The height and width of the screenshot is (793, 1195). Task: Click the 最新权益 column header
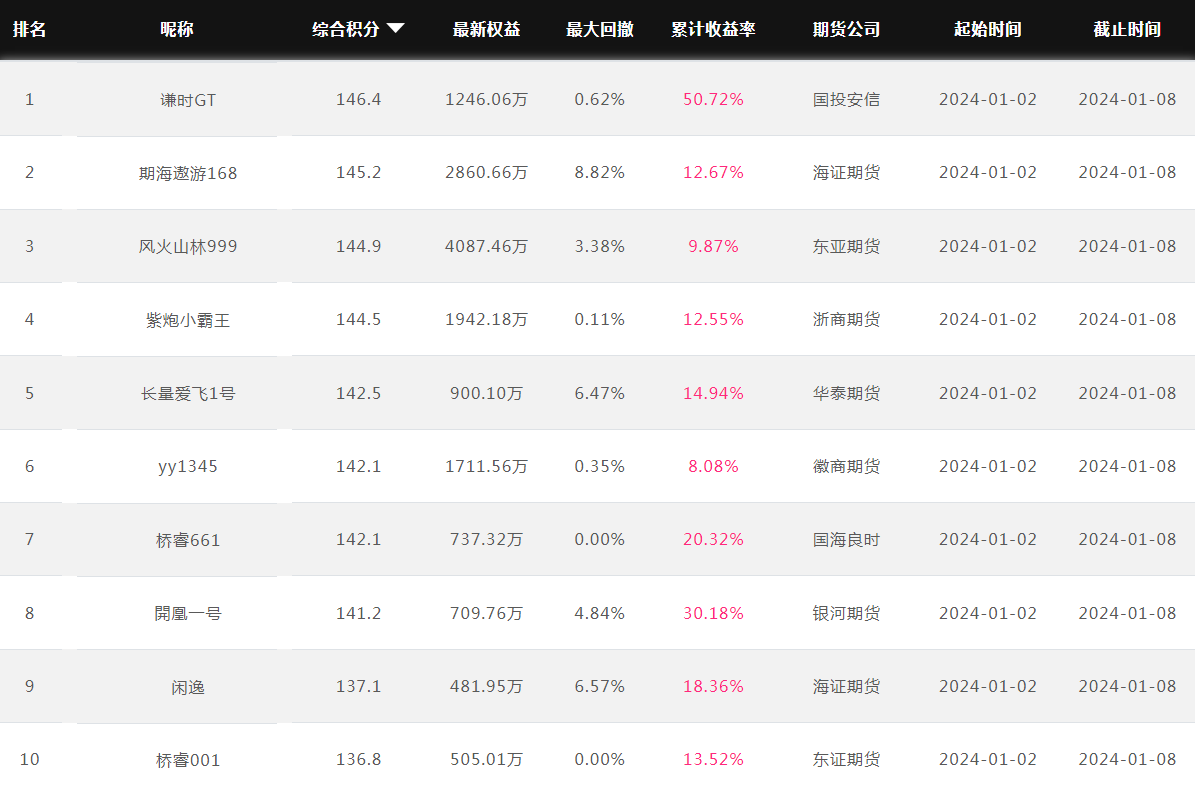[486, 29]
